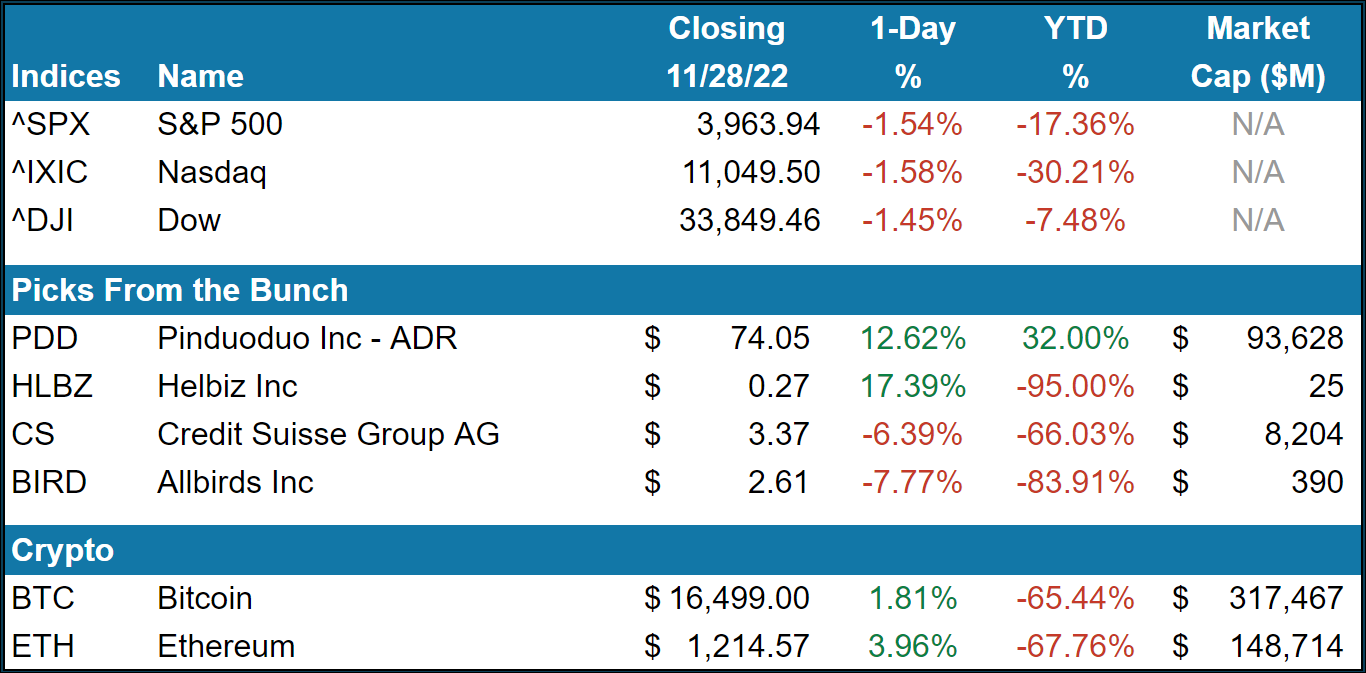1366x673 pixels.
Task: Select Nasdaq YTD value -30.21%
Action: 1075,172
